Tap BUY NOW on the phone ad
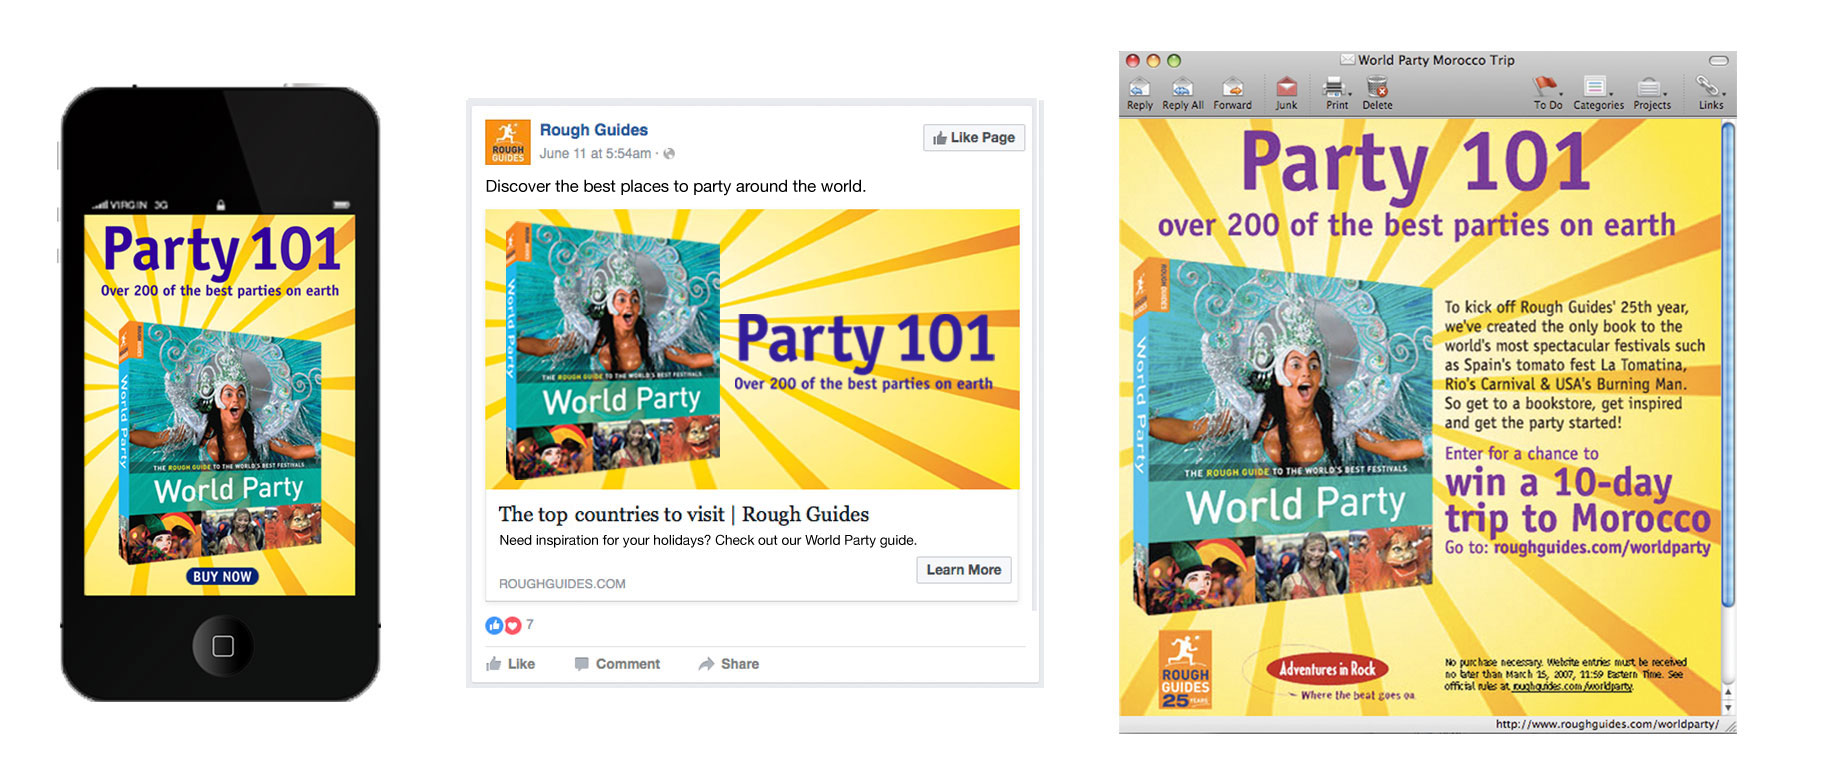Screen dimensions: 1846x782 (222, 577)
